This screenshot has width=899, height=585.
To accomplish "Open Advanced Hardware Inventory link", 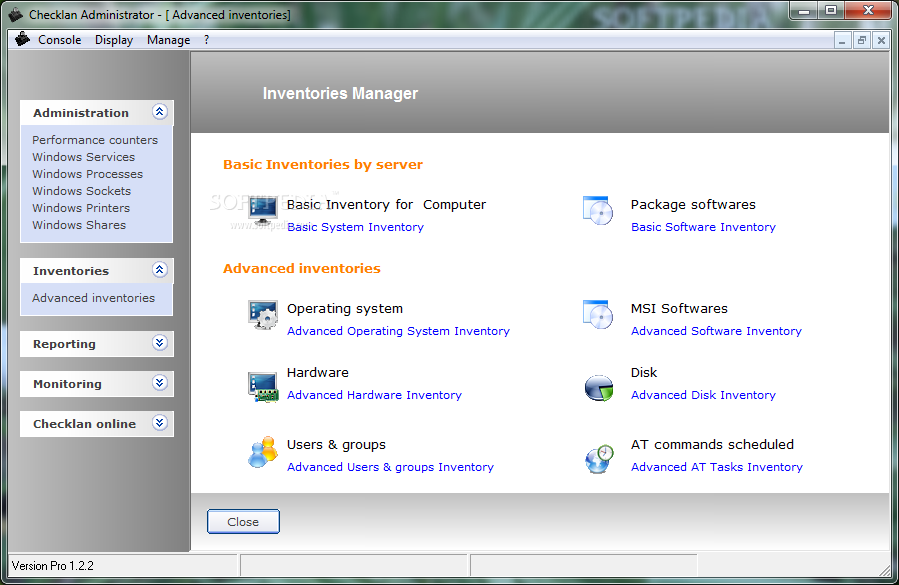I will [374, 395].
